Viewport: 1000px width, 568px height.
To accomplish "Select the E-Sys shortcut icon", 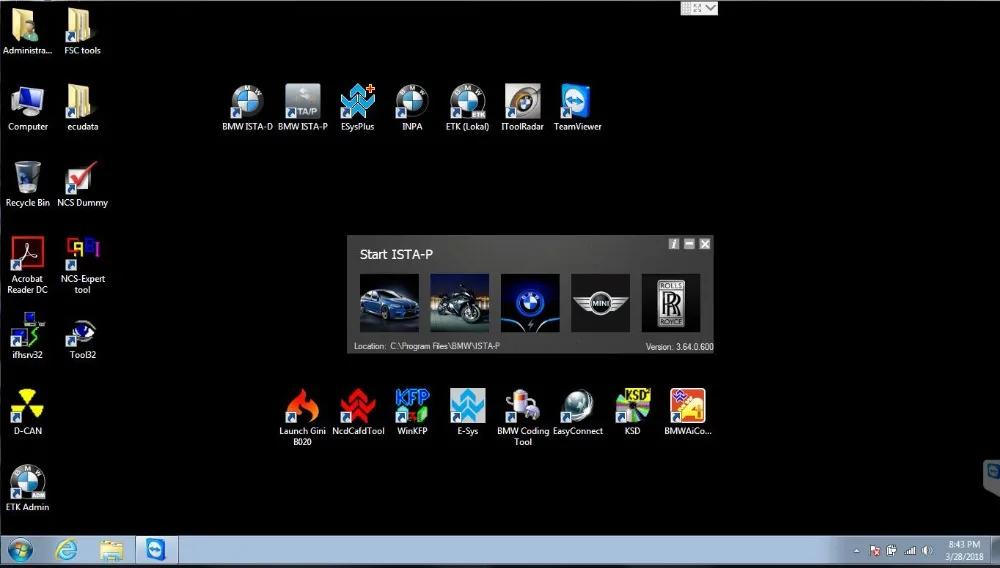I will tap(467, 412).
